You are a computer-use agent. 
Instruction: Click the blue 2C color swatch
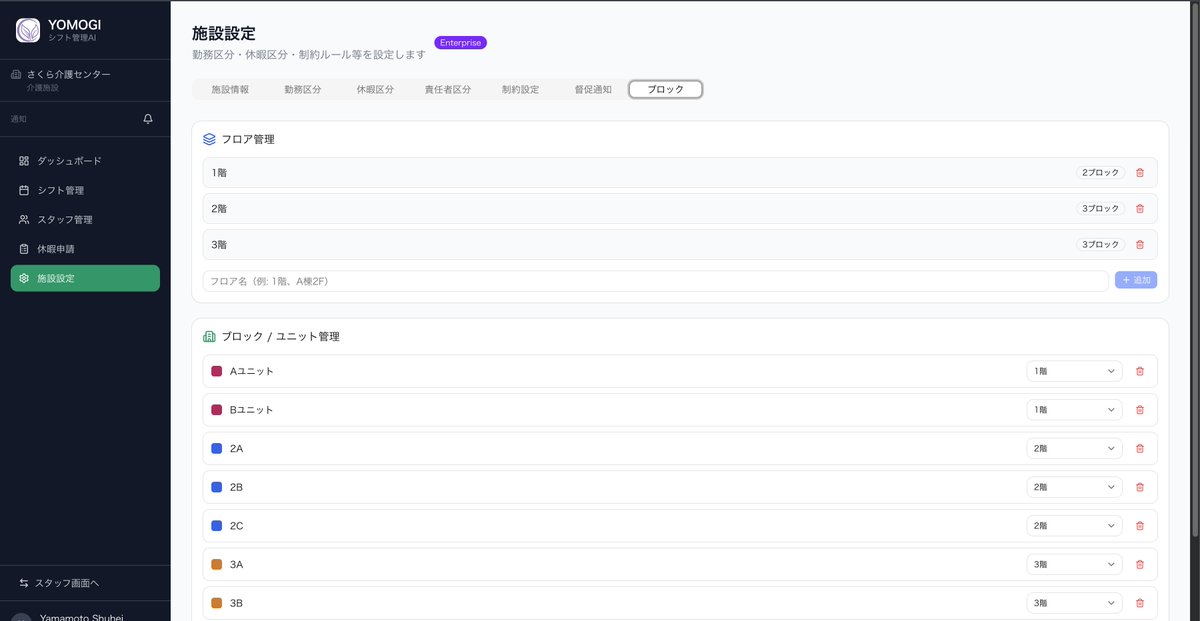click(x=216, y=526)
